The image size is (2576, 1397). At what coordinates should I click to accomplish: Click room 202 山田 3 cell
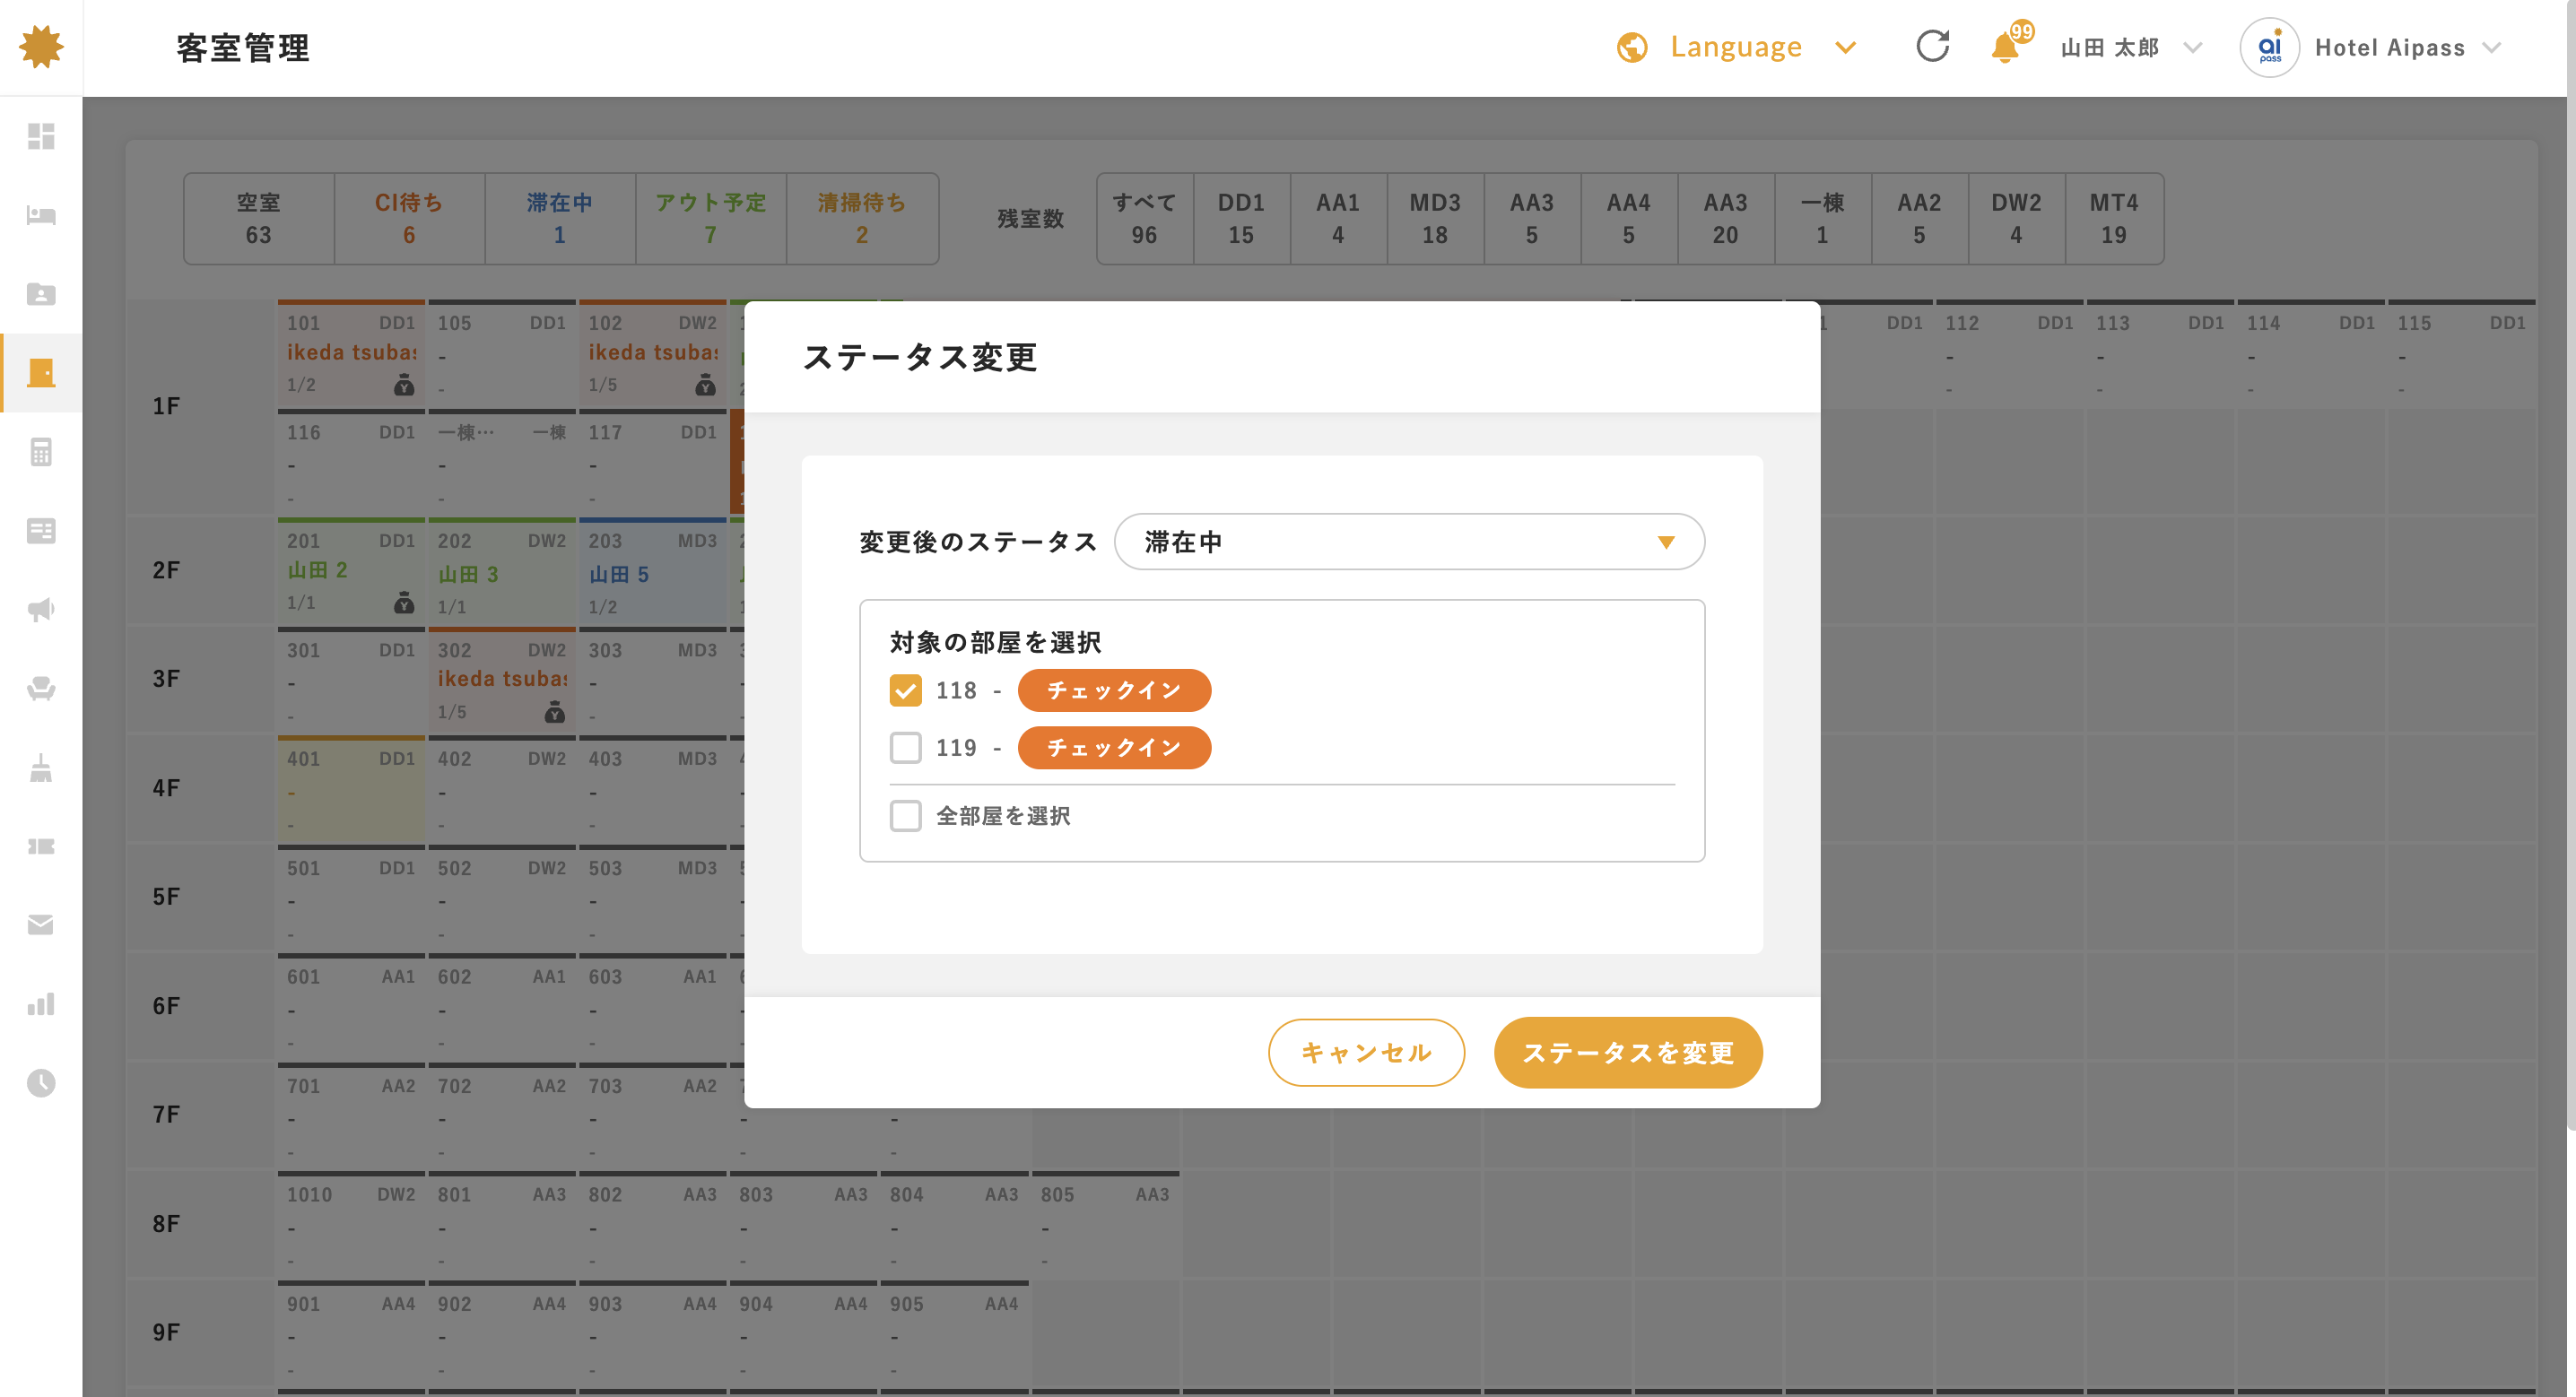point(502,572)
